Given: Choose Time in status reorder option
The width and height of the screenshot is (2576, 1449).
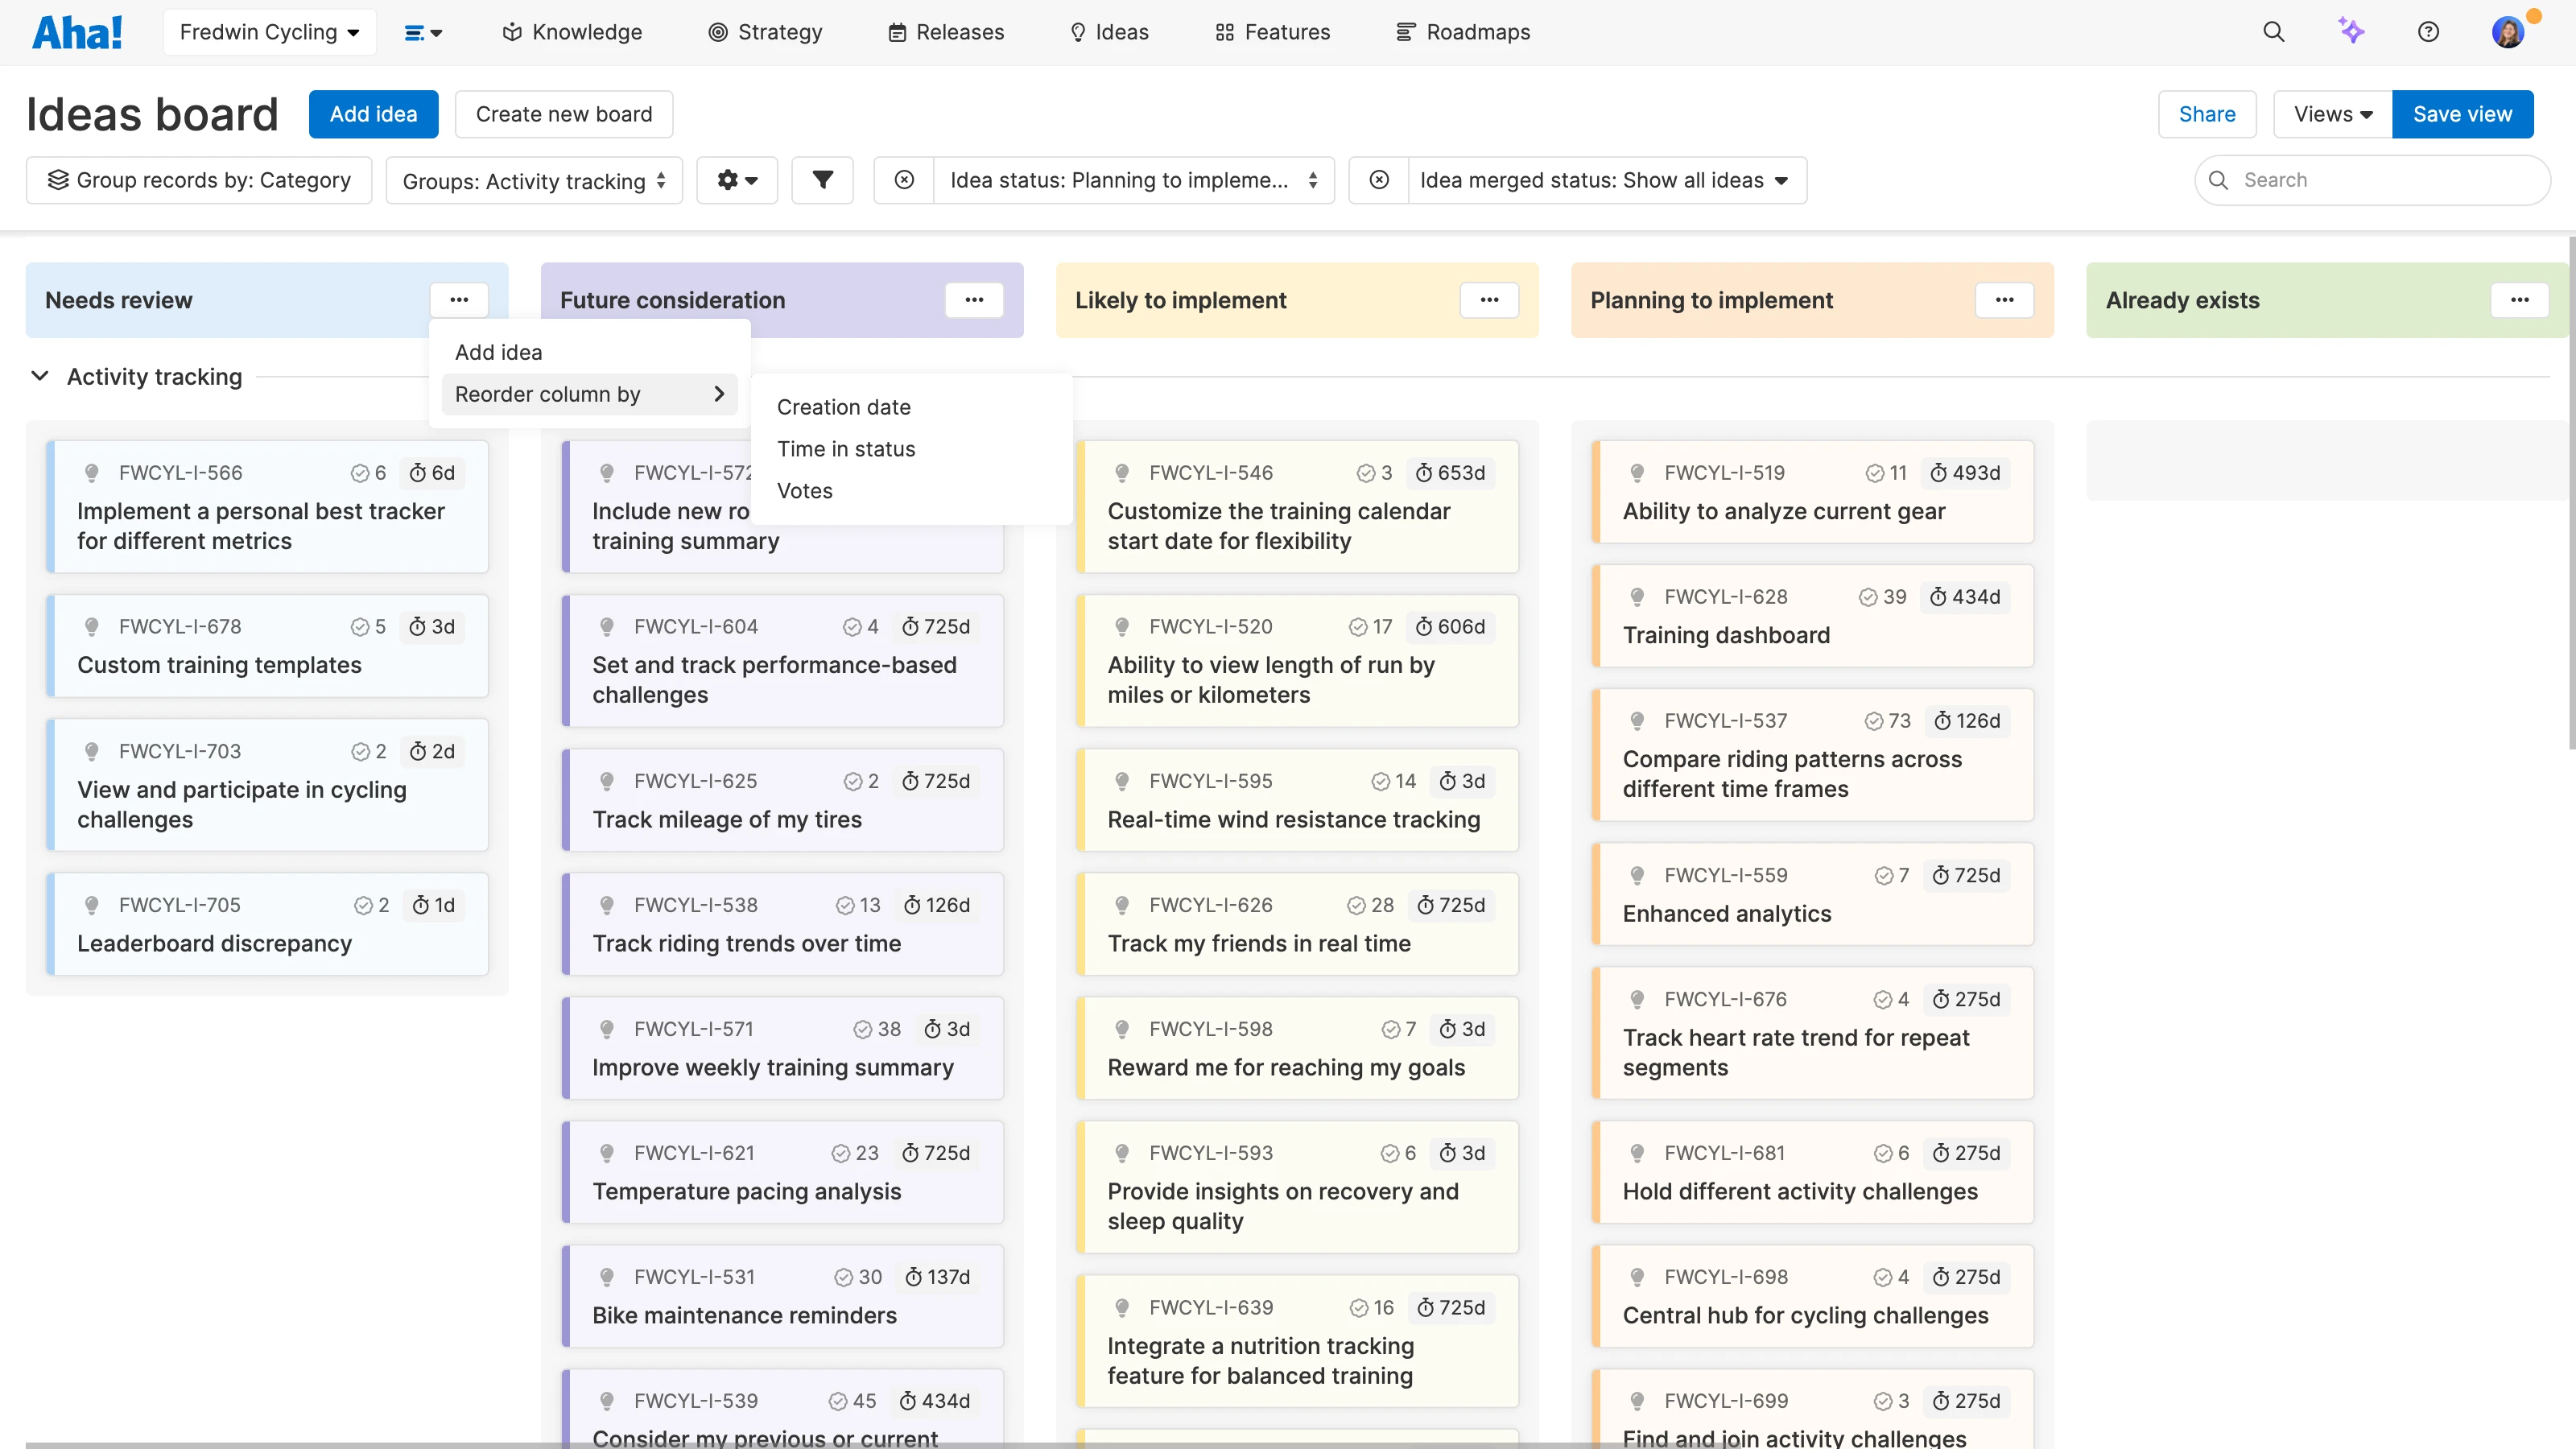Looking at the screenshot, I should click(x=846, y=449).
